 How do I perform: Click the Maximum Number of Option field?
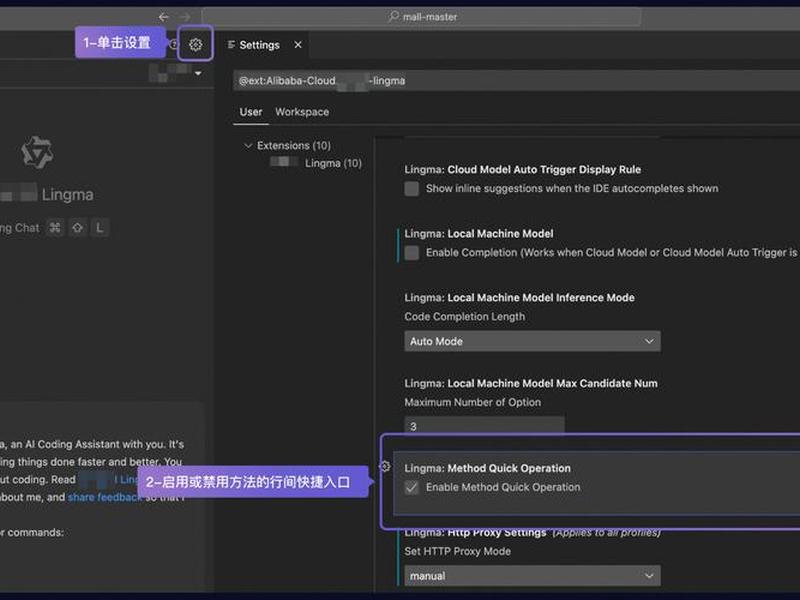click(484, 426)
